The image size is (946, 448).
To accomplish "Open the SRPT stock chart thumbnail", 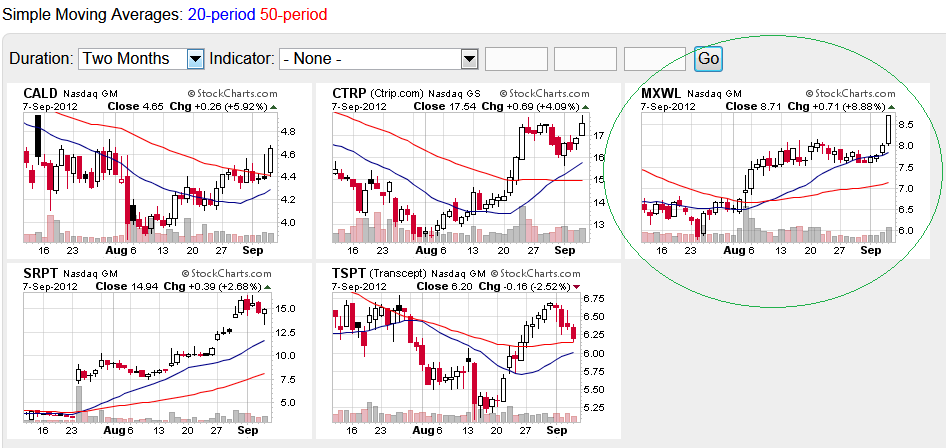I will pyautogui.click(x=159, y=351).
